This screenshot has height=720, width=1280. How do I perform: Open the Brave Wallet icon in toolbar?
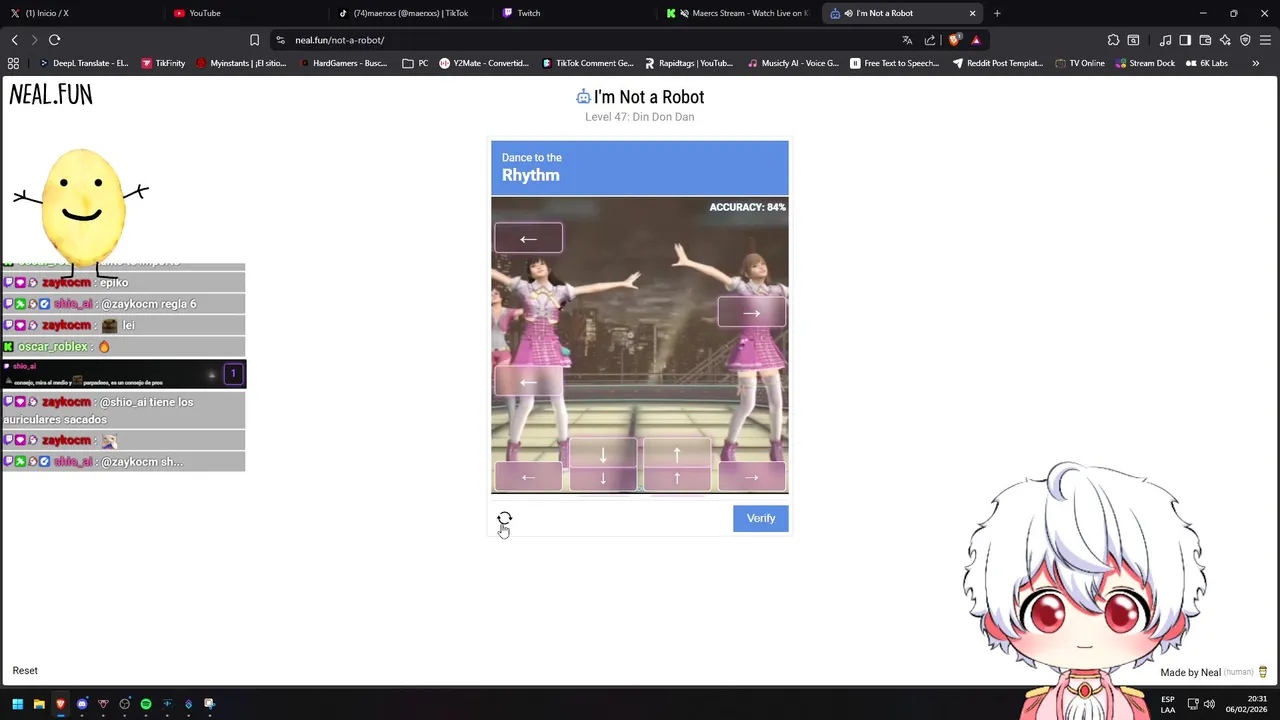(x=1205, y=40)
